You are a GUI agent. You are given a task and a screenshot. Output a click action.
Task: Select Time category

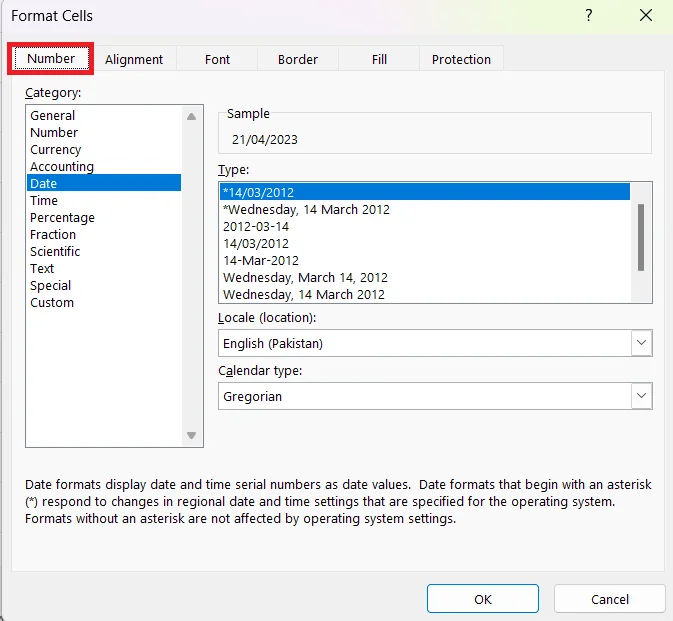(104, 200)
